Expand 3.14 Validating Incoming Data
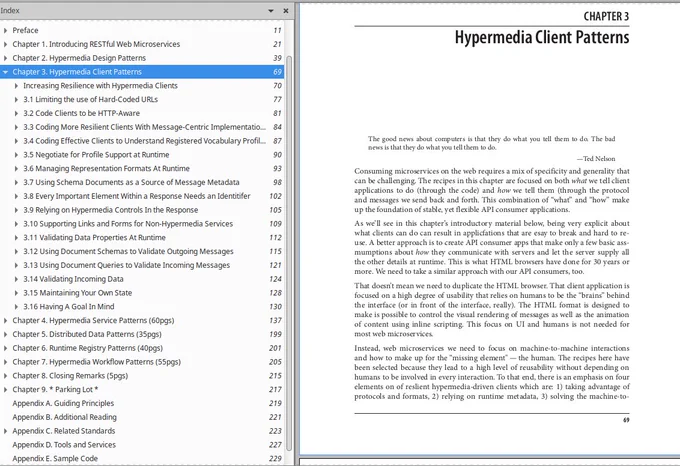Screen dimensions: 680x466 pyautogui.click(x=16, y=279)
